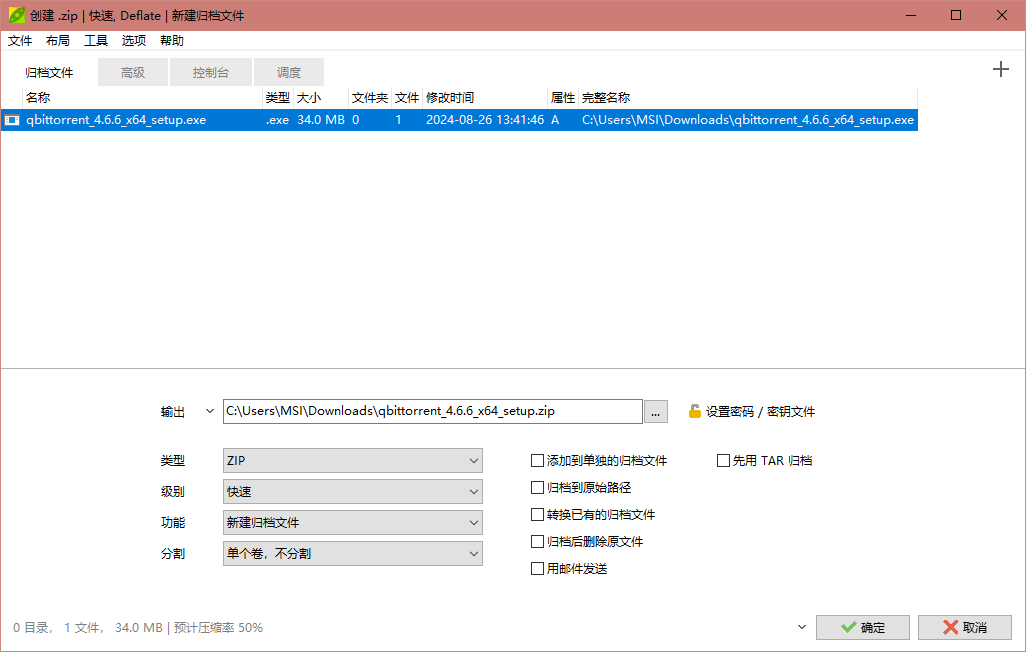Switch to the 归档文件 tab
This screenshot has width=1026, height=652.
point(49,73)
